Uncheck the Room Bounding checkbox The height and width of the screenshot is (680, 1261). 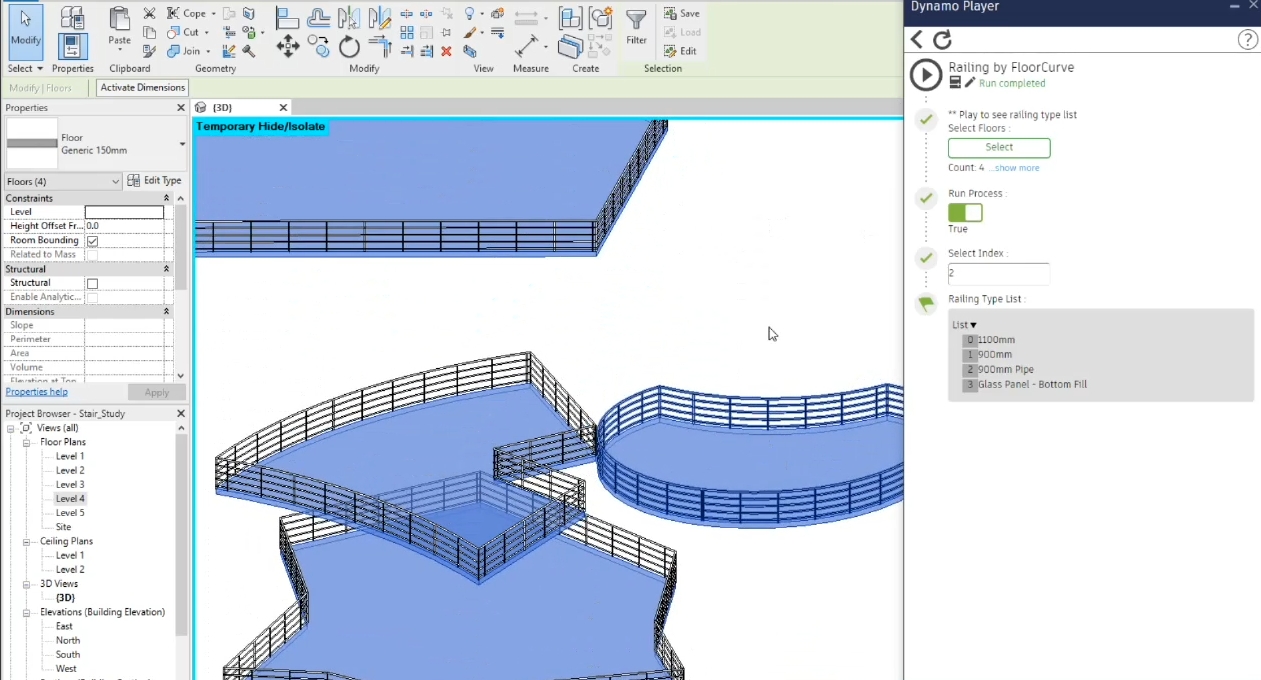[x=92, y=241]
